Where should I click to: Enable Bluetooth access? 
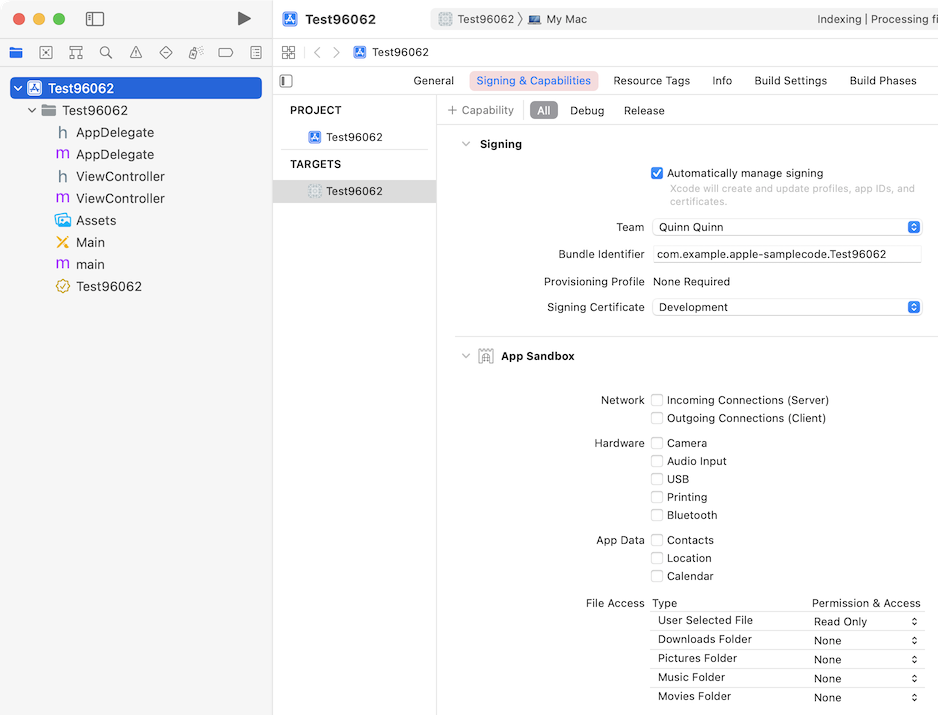point(657,515)
